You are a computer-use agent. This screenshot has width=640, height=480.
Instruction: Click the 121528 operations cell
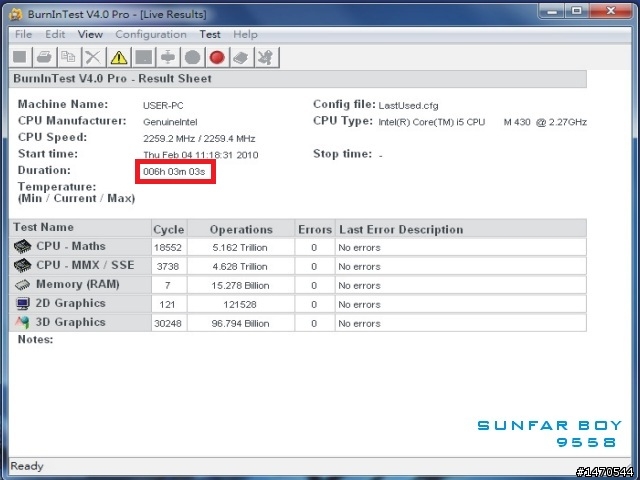click(x=240, y=304)
